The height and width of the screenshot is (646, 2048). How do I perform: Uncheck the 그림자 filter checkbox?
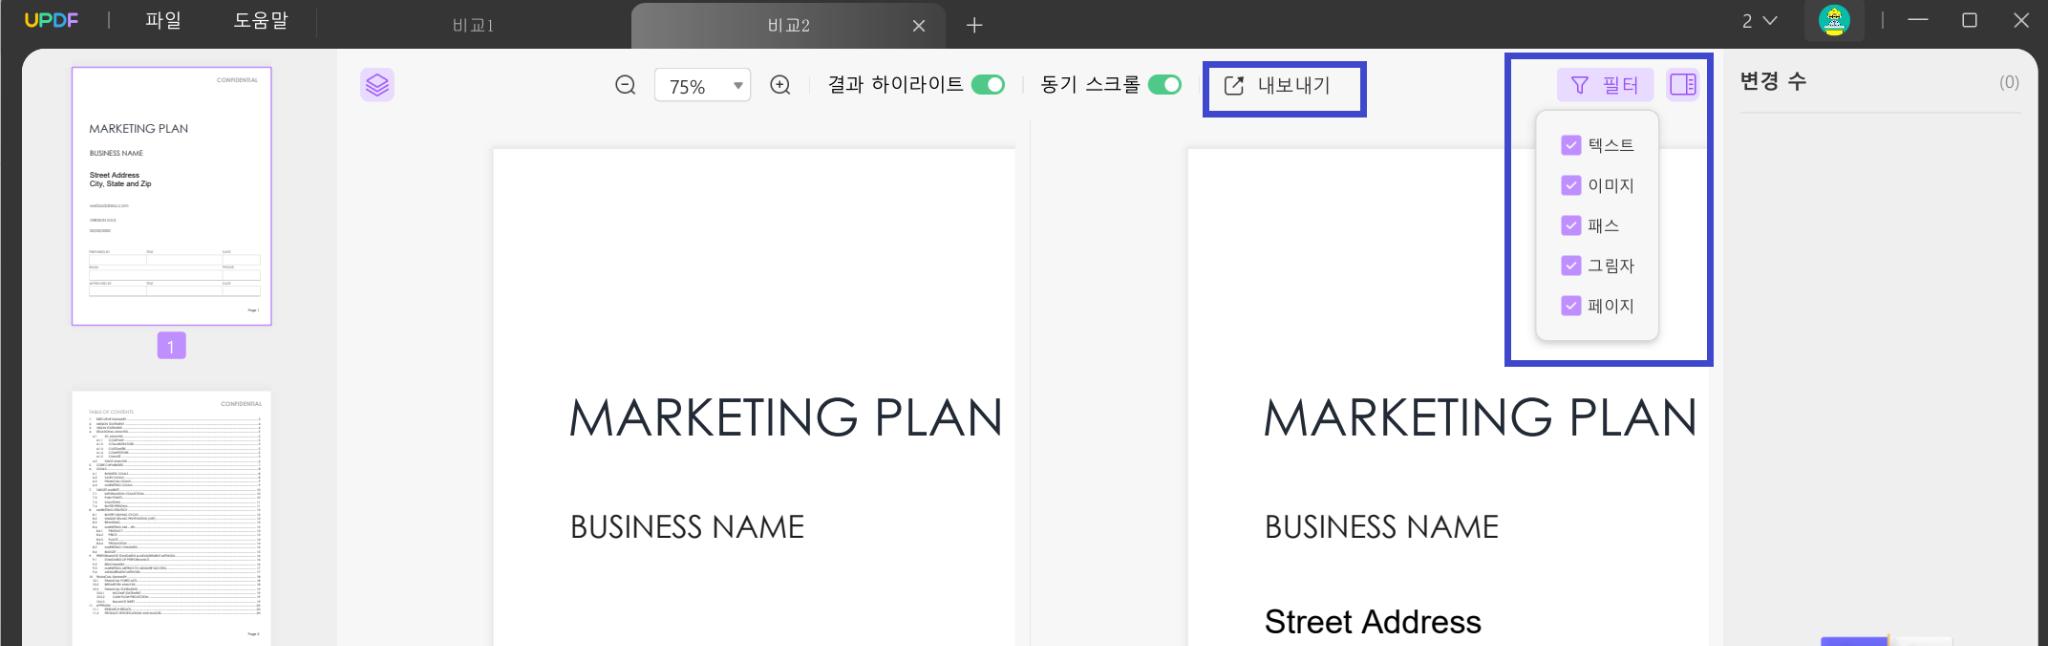pyautogui.click(x=1571, y=265)
